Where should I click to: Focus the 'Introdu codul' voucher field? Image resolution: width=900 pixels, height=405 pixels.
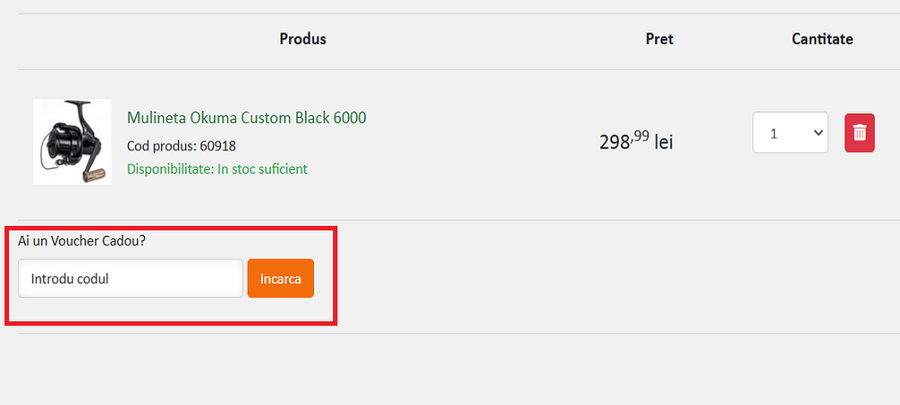[130, 279]
